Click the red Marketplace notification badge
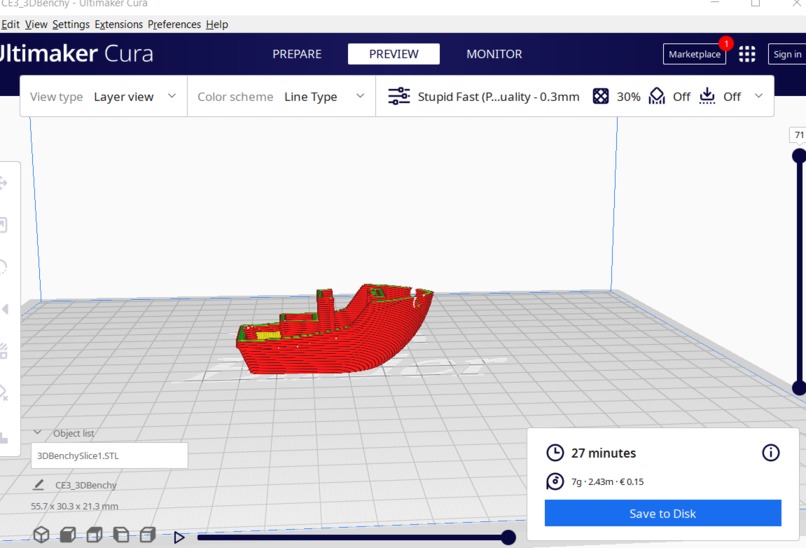Viewport: 806px width, 548px height. tap(726, 43)
